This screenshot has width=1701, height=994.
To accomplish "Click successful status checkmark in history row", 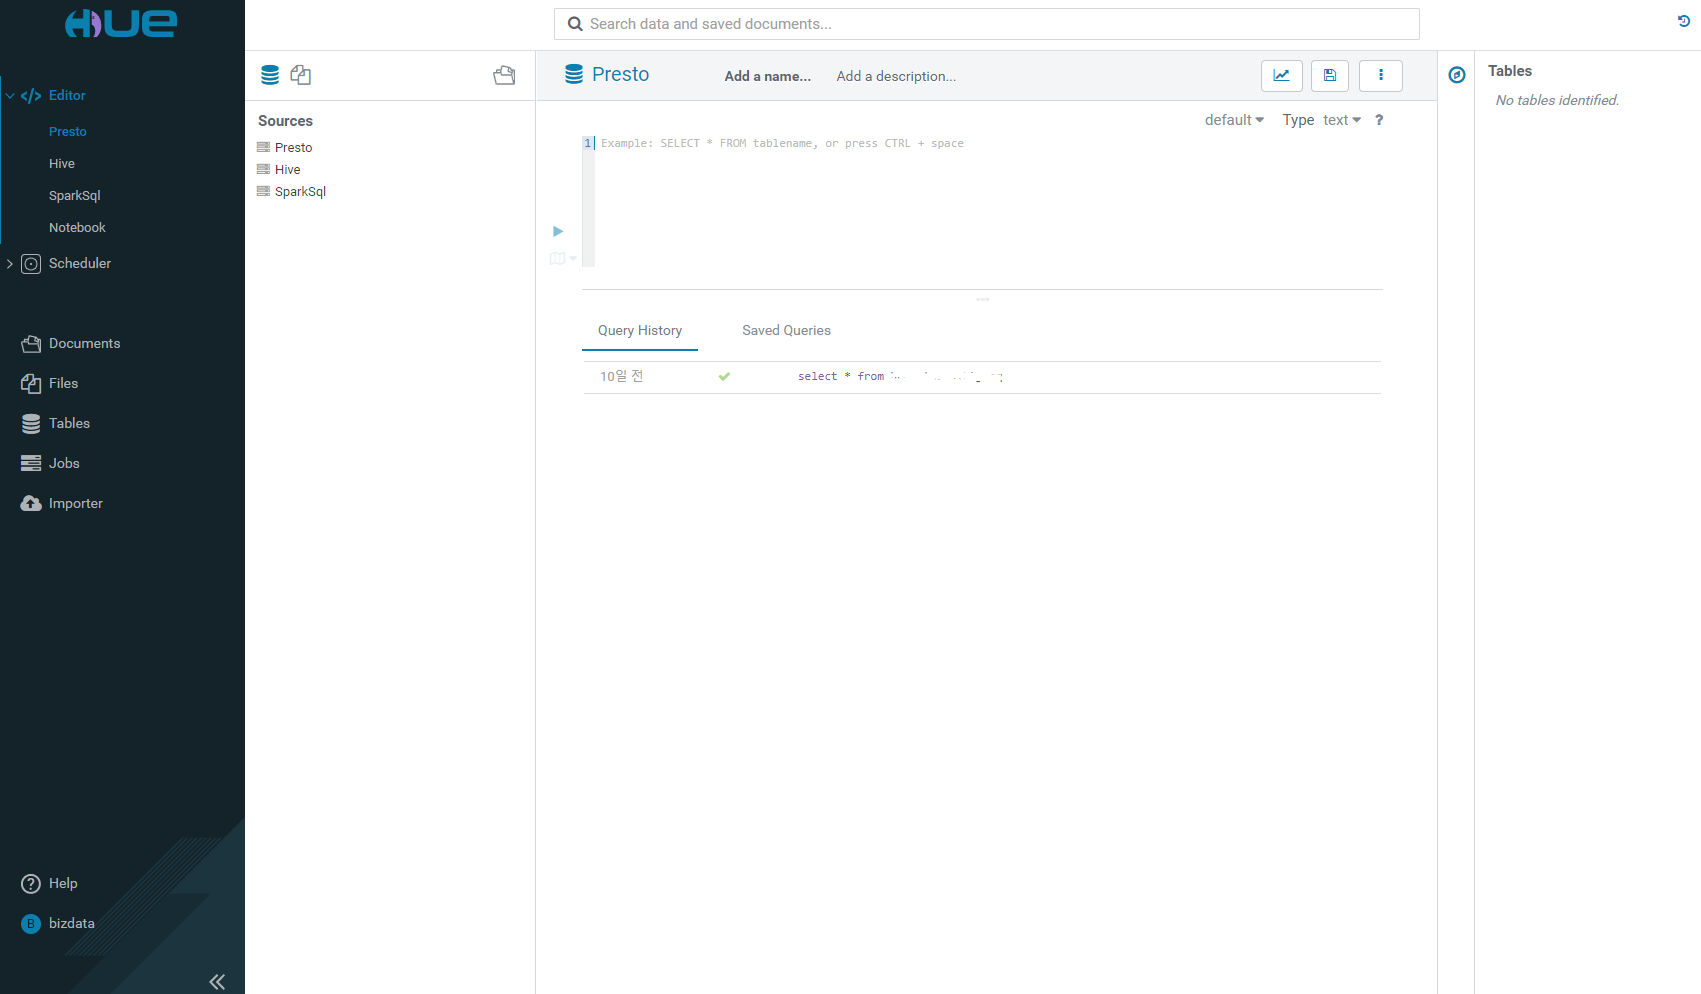I will pyautogui.click(x=724, y=377).
